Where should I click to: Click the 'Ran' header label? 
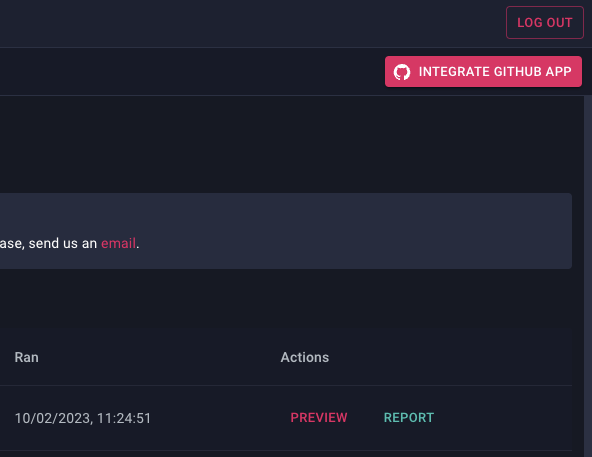[26, 357]
